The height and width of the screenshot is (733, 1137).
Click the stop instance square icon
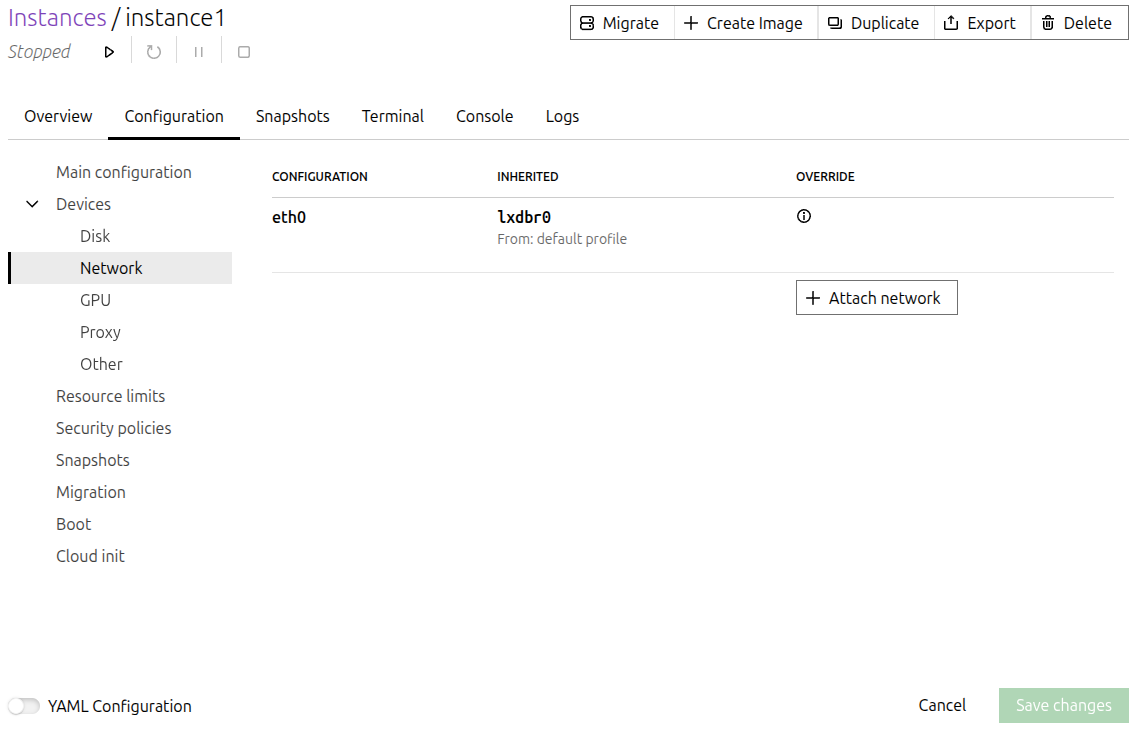click(x=244, y=52)
